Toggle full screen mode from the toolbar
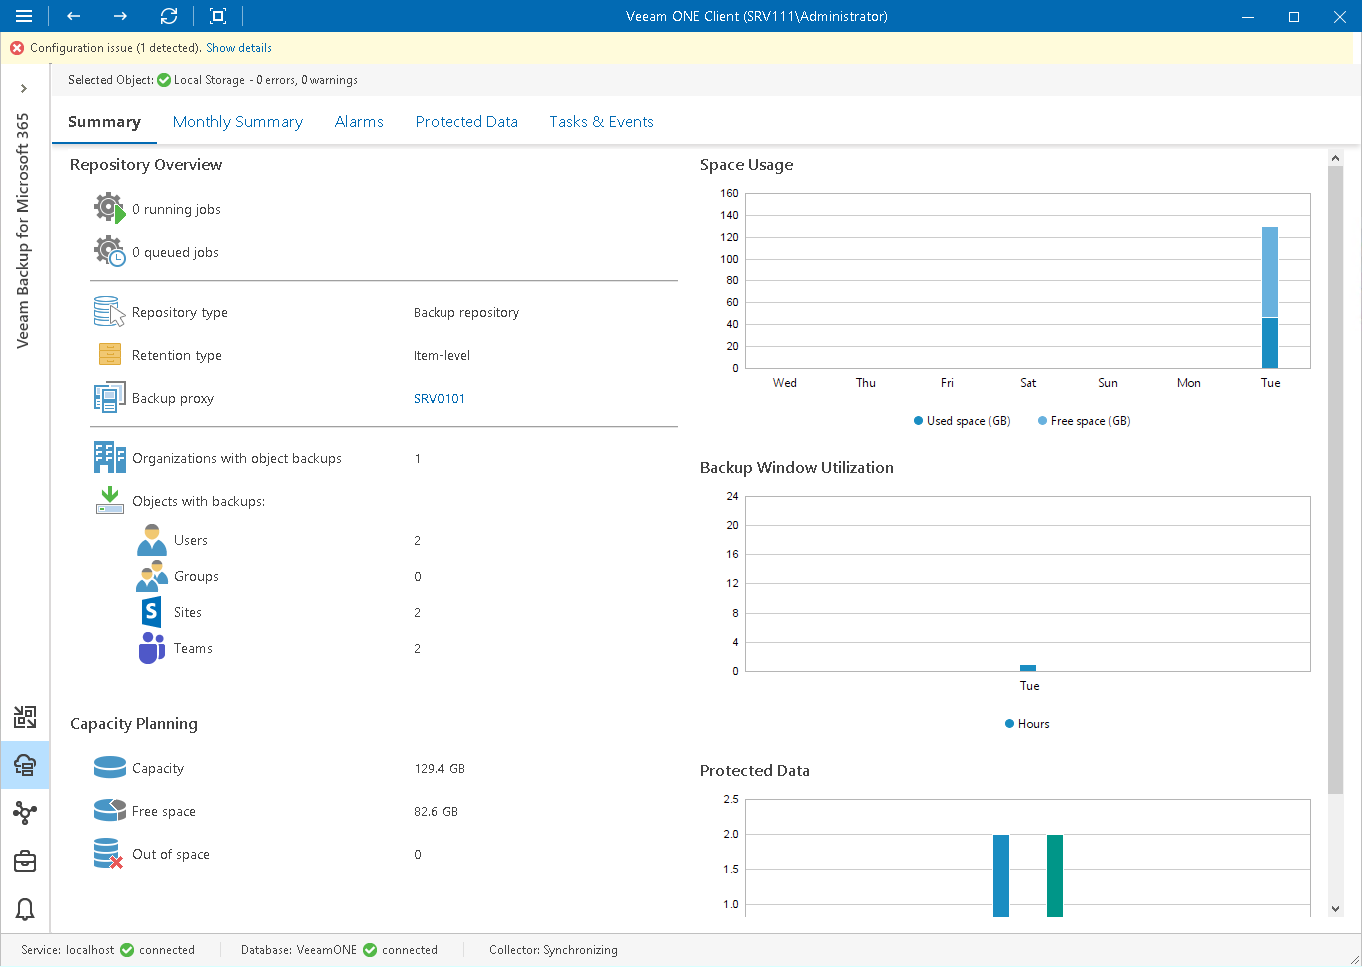 216,16
